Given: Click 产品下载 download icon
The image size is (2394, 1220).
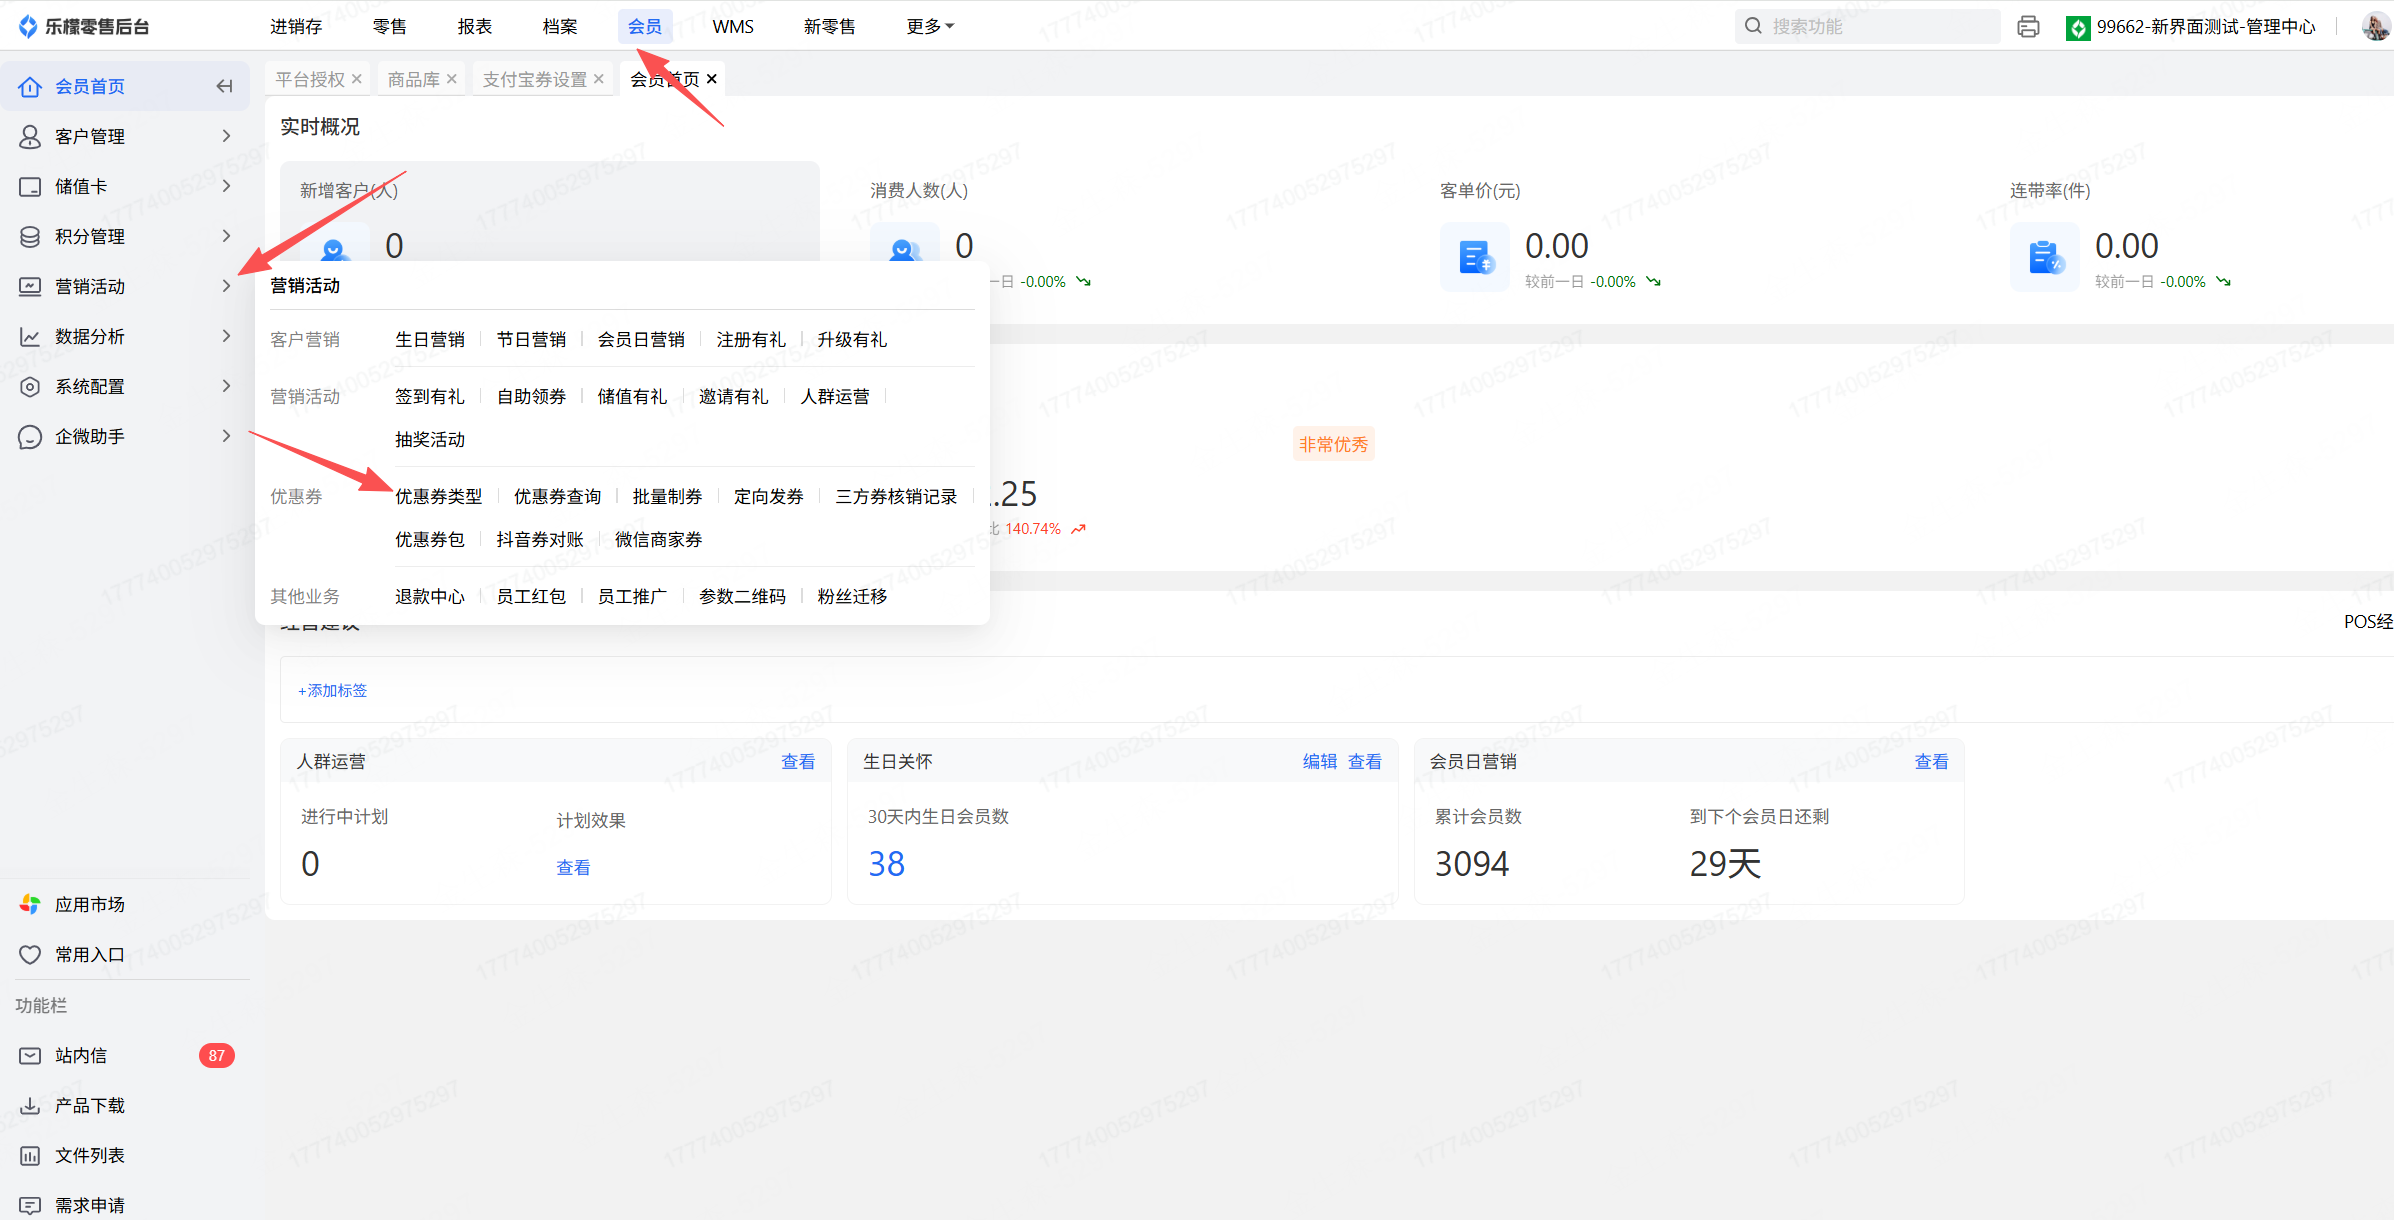Looking at the screenshot, I should coord(30,1106).
